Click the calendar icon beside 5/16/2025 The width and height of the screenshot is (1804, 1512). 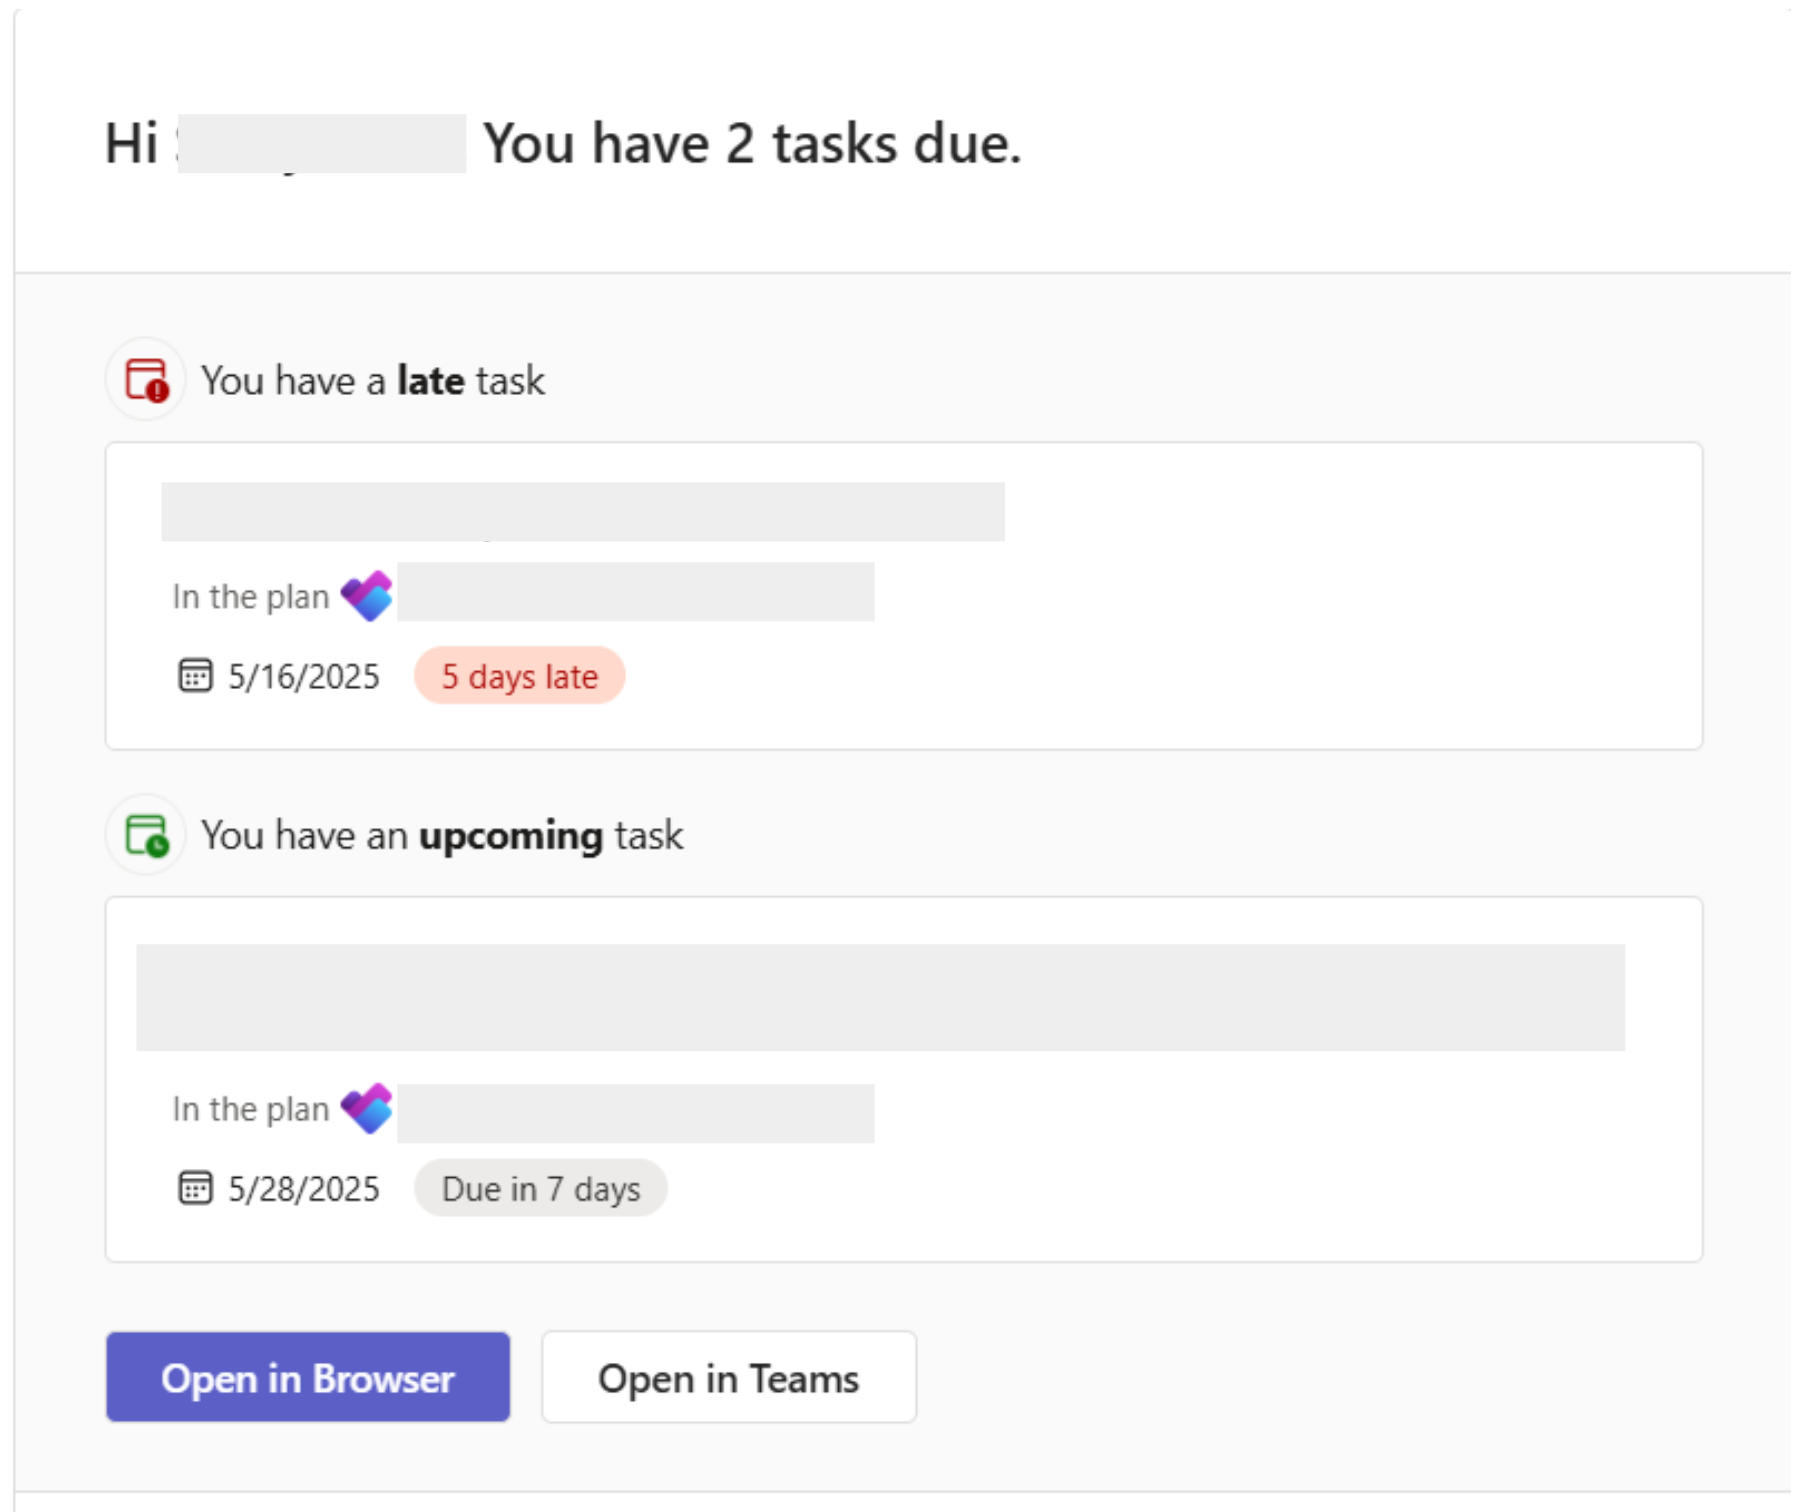(195, 676)
